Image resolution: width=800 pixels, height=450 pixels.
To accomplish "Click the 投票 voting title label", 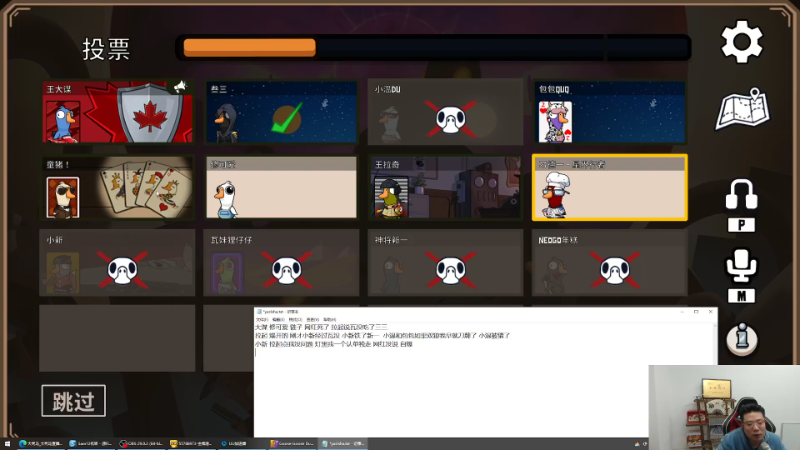I will (x=106, y=49).
